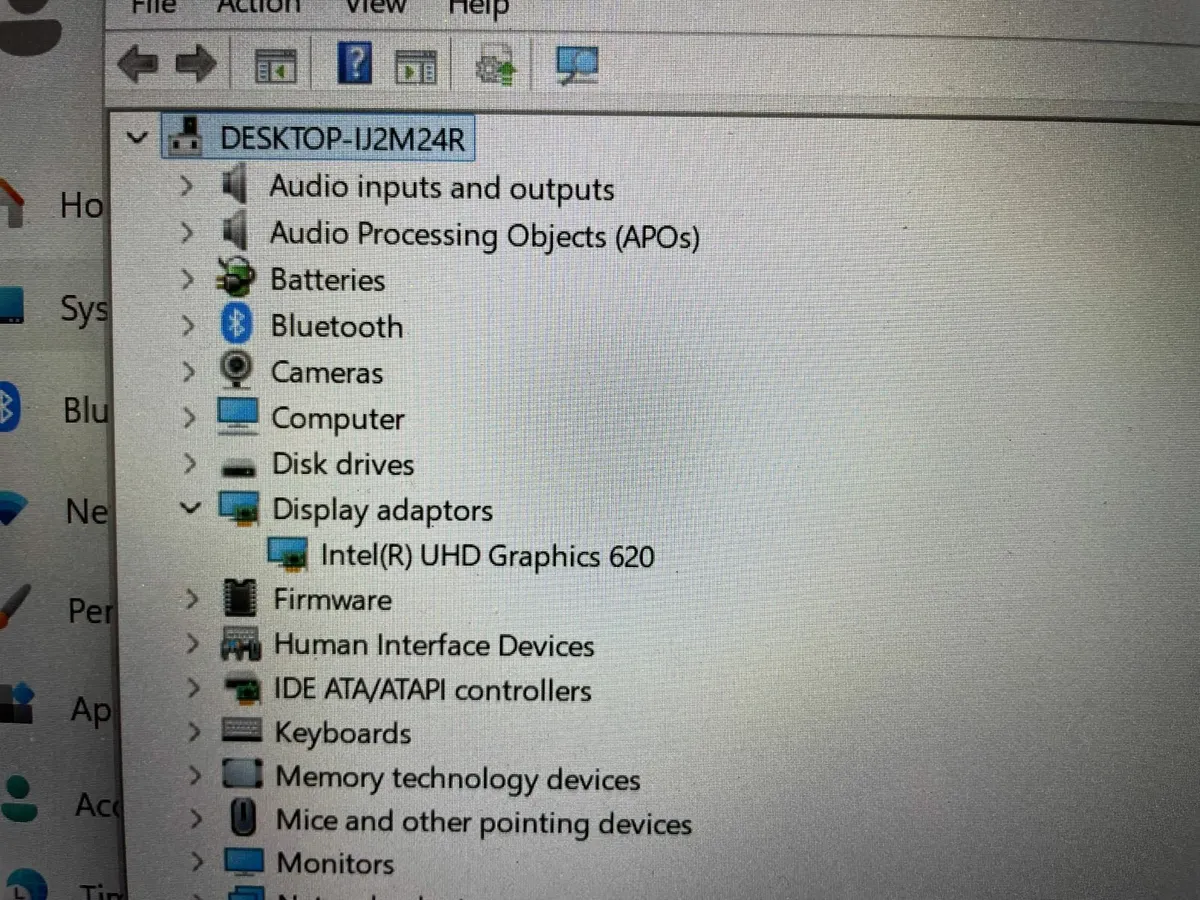Select the Cameras device category
Screen dimensions: 1200x900
(x=326, y=371)
